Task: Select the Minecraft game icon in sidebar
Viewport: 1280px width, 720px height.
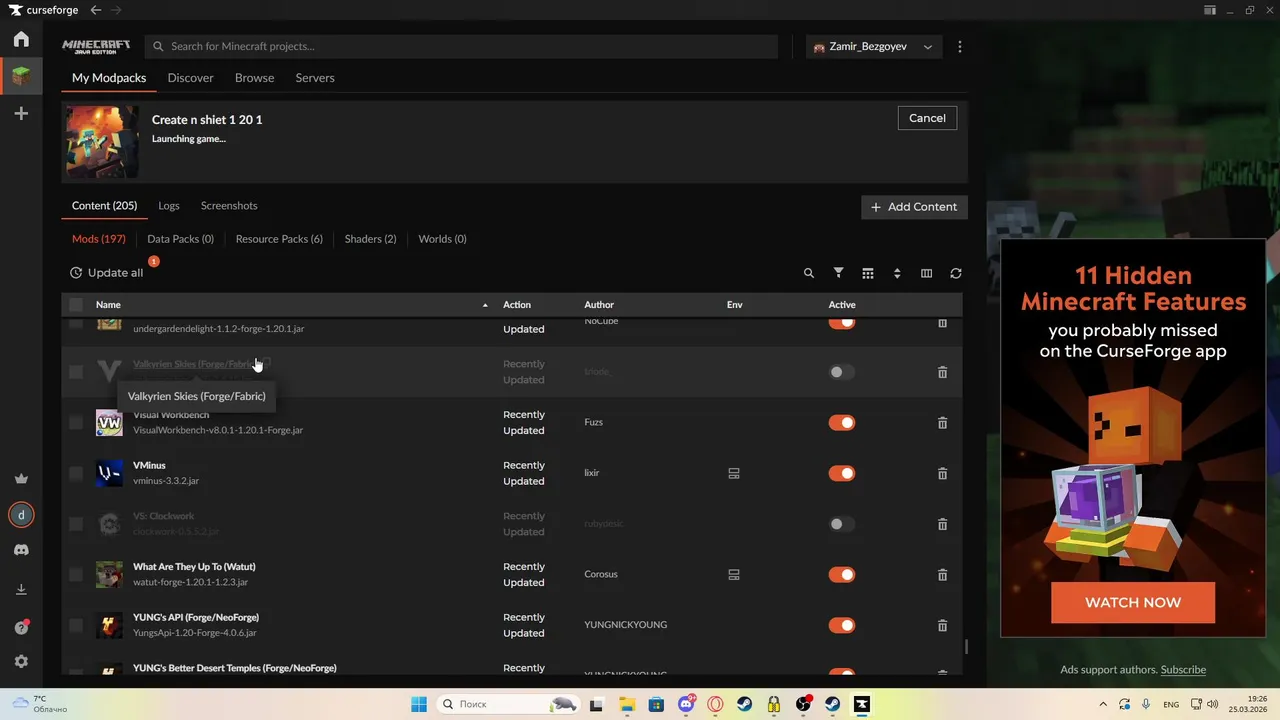Action: click(x=21, y=76)
